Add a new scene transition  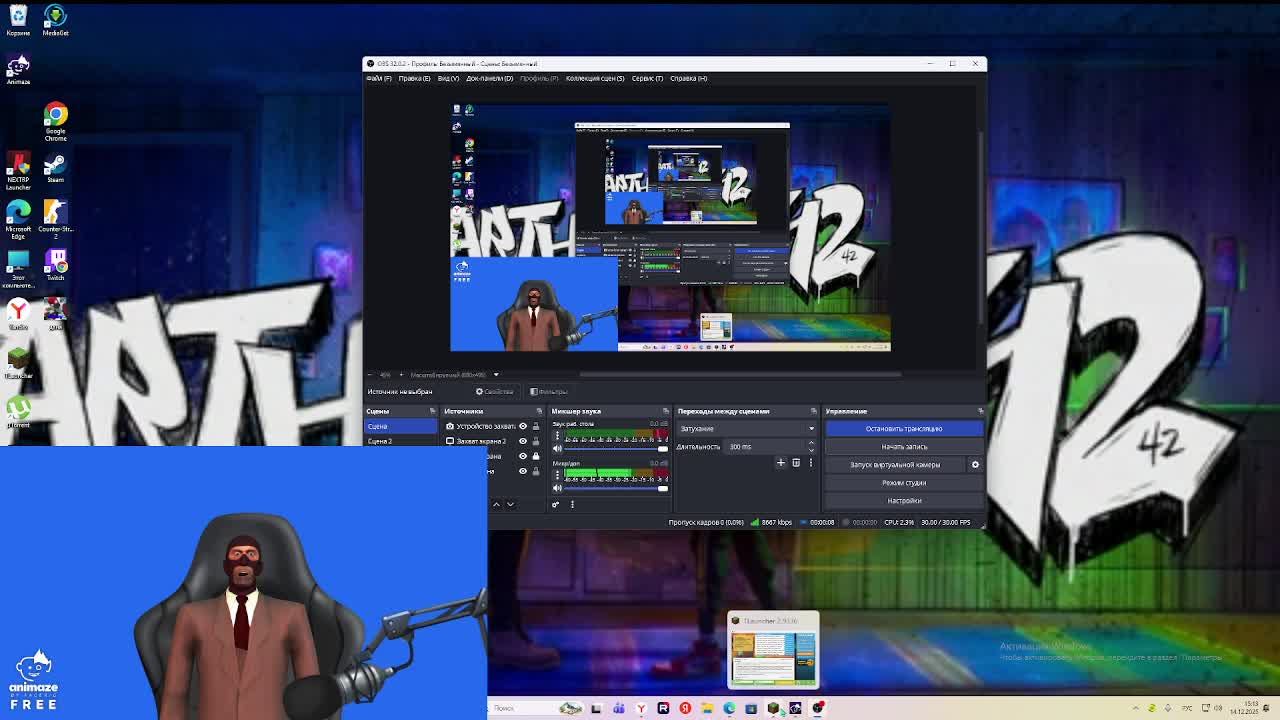pos(781,463)
